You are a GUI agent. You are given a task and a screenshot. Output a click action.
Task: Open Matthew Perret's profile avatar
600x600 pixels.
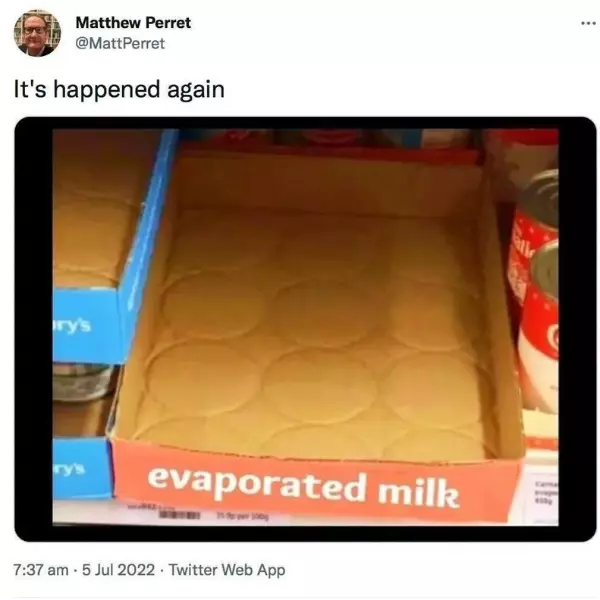pos(37,34)
